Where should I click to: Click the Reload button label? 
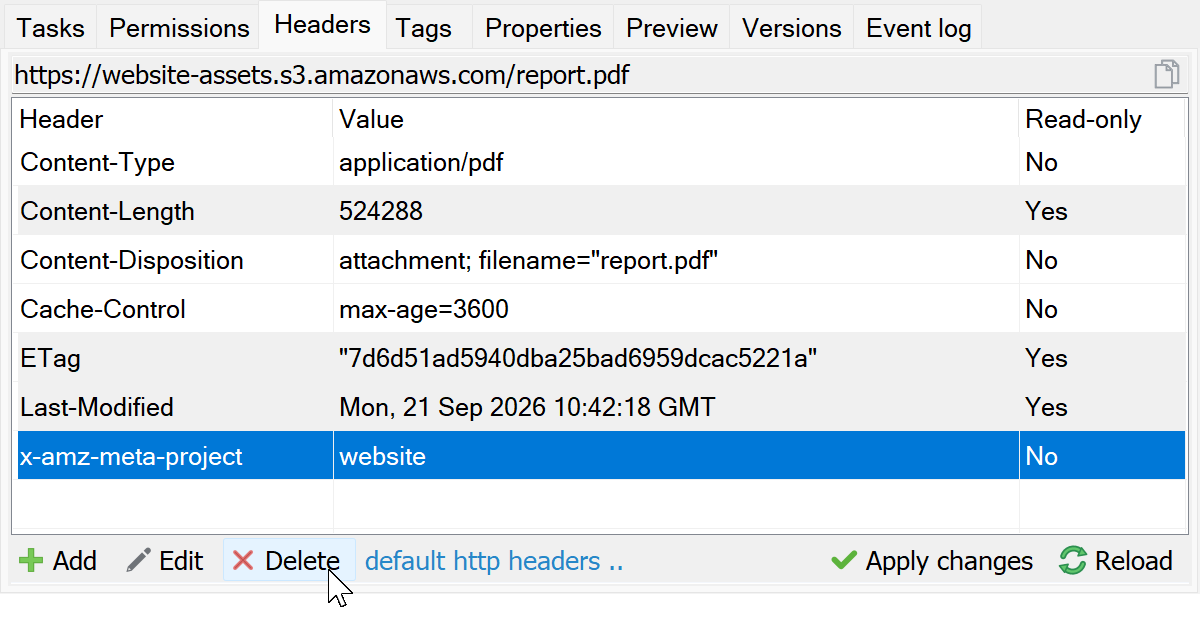tap(1134, 562)
